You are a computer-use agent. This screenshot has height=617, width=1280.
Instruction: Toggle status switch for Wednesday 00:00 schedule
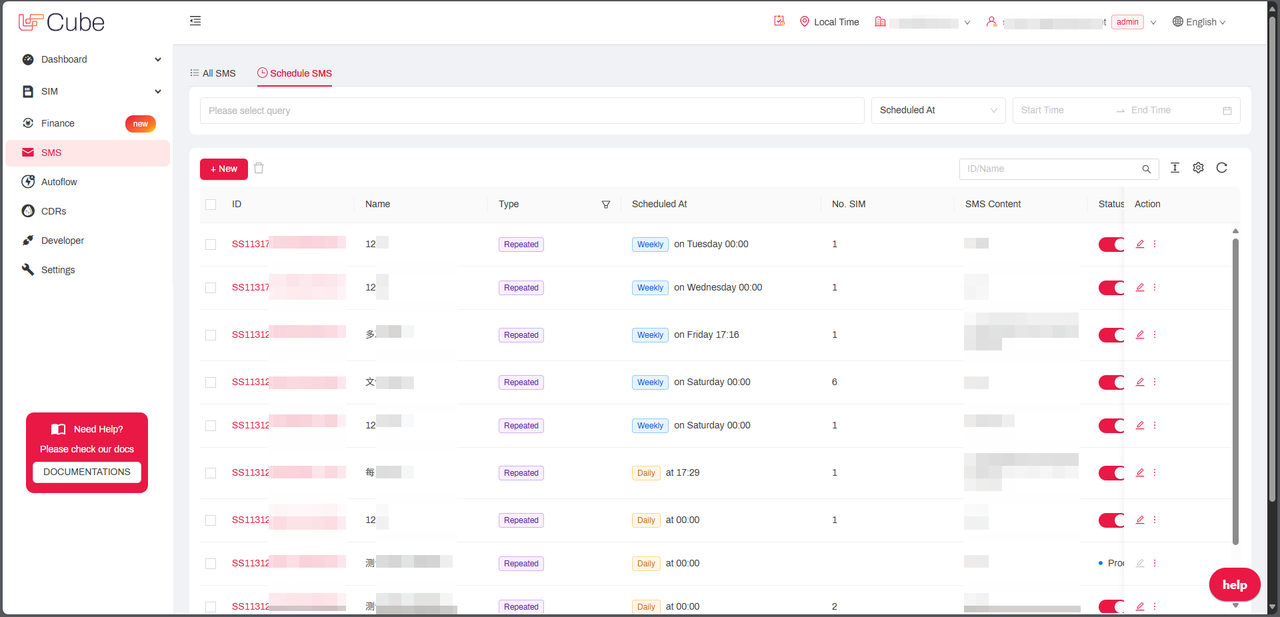point(1111,288)
